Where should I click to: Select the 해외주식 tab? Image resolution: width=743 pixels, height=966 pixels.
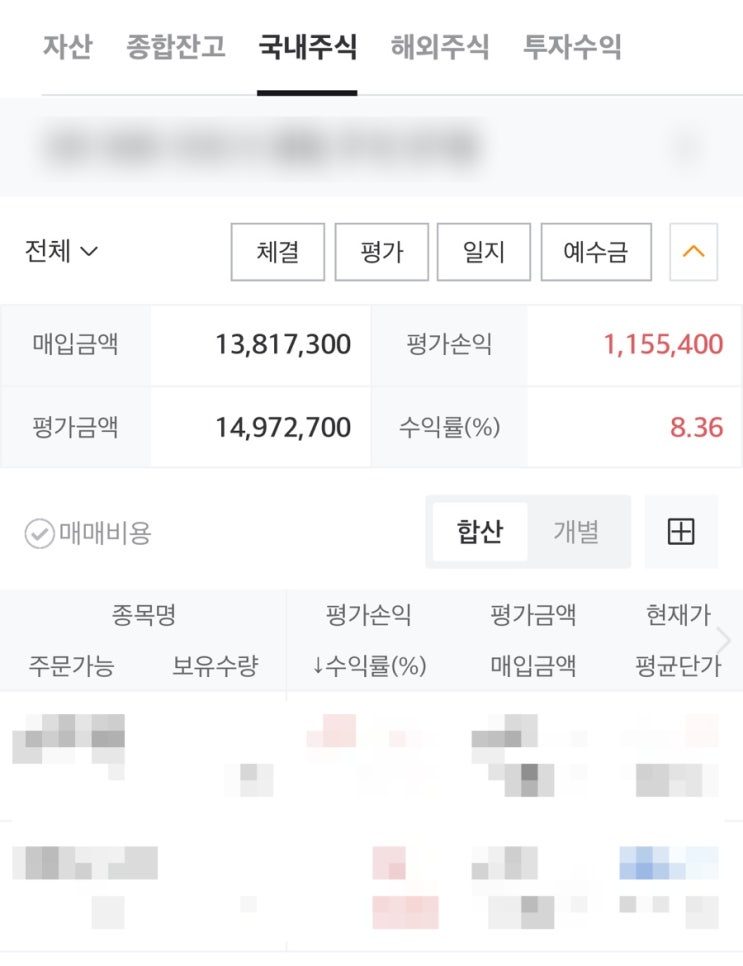440,47
